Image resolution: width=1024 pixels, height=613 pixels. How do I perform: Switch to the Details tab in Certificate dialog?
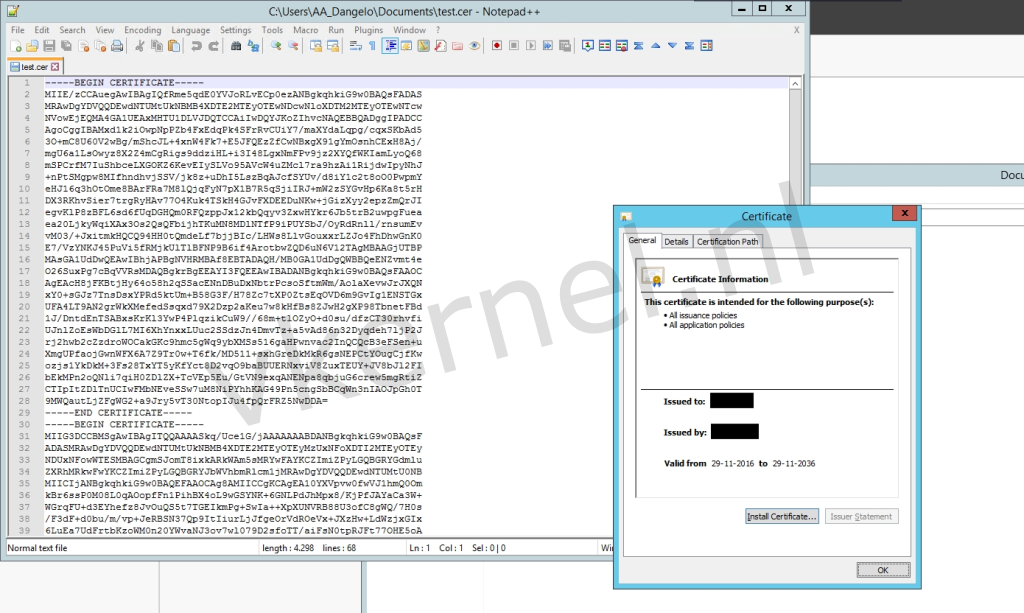click(x=676, y=241)
